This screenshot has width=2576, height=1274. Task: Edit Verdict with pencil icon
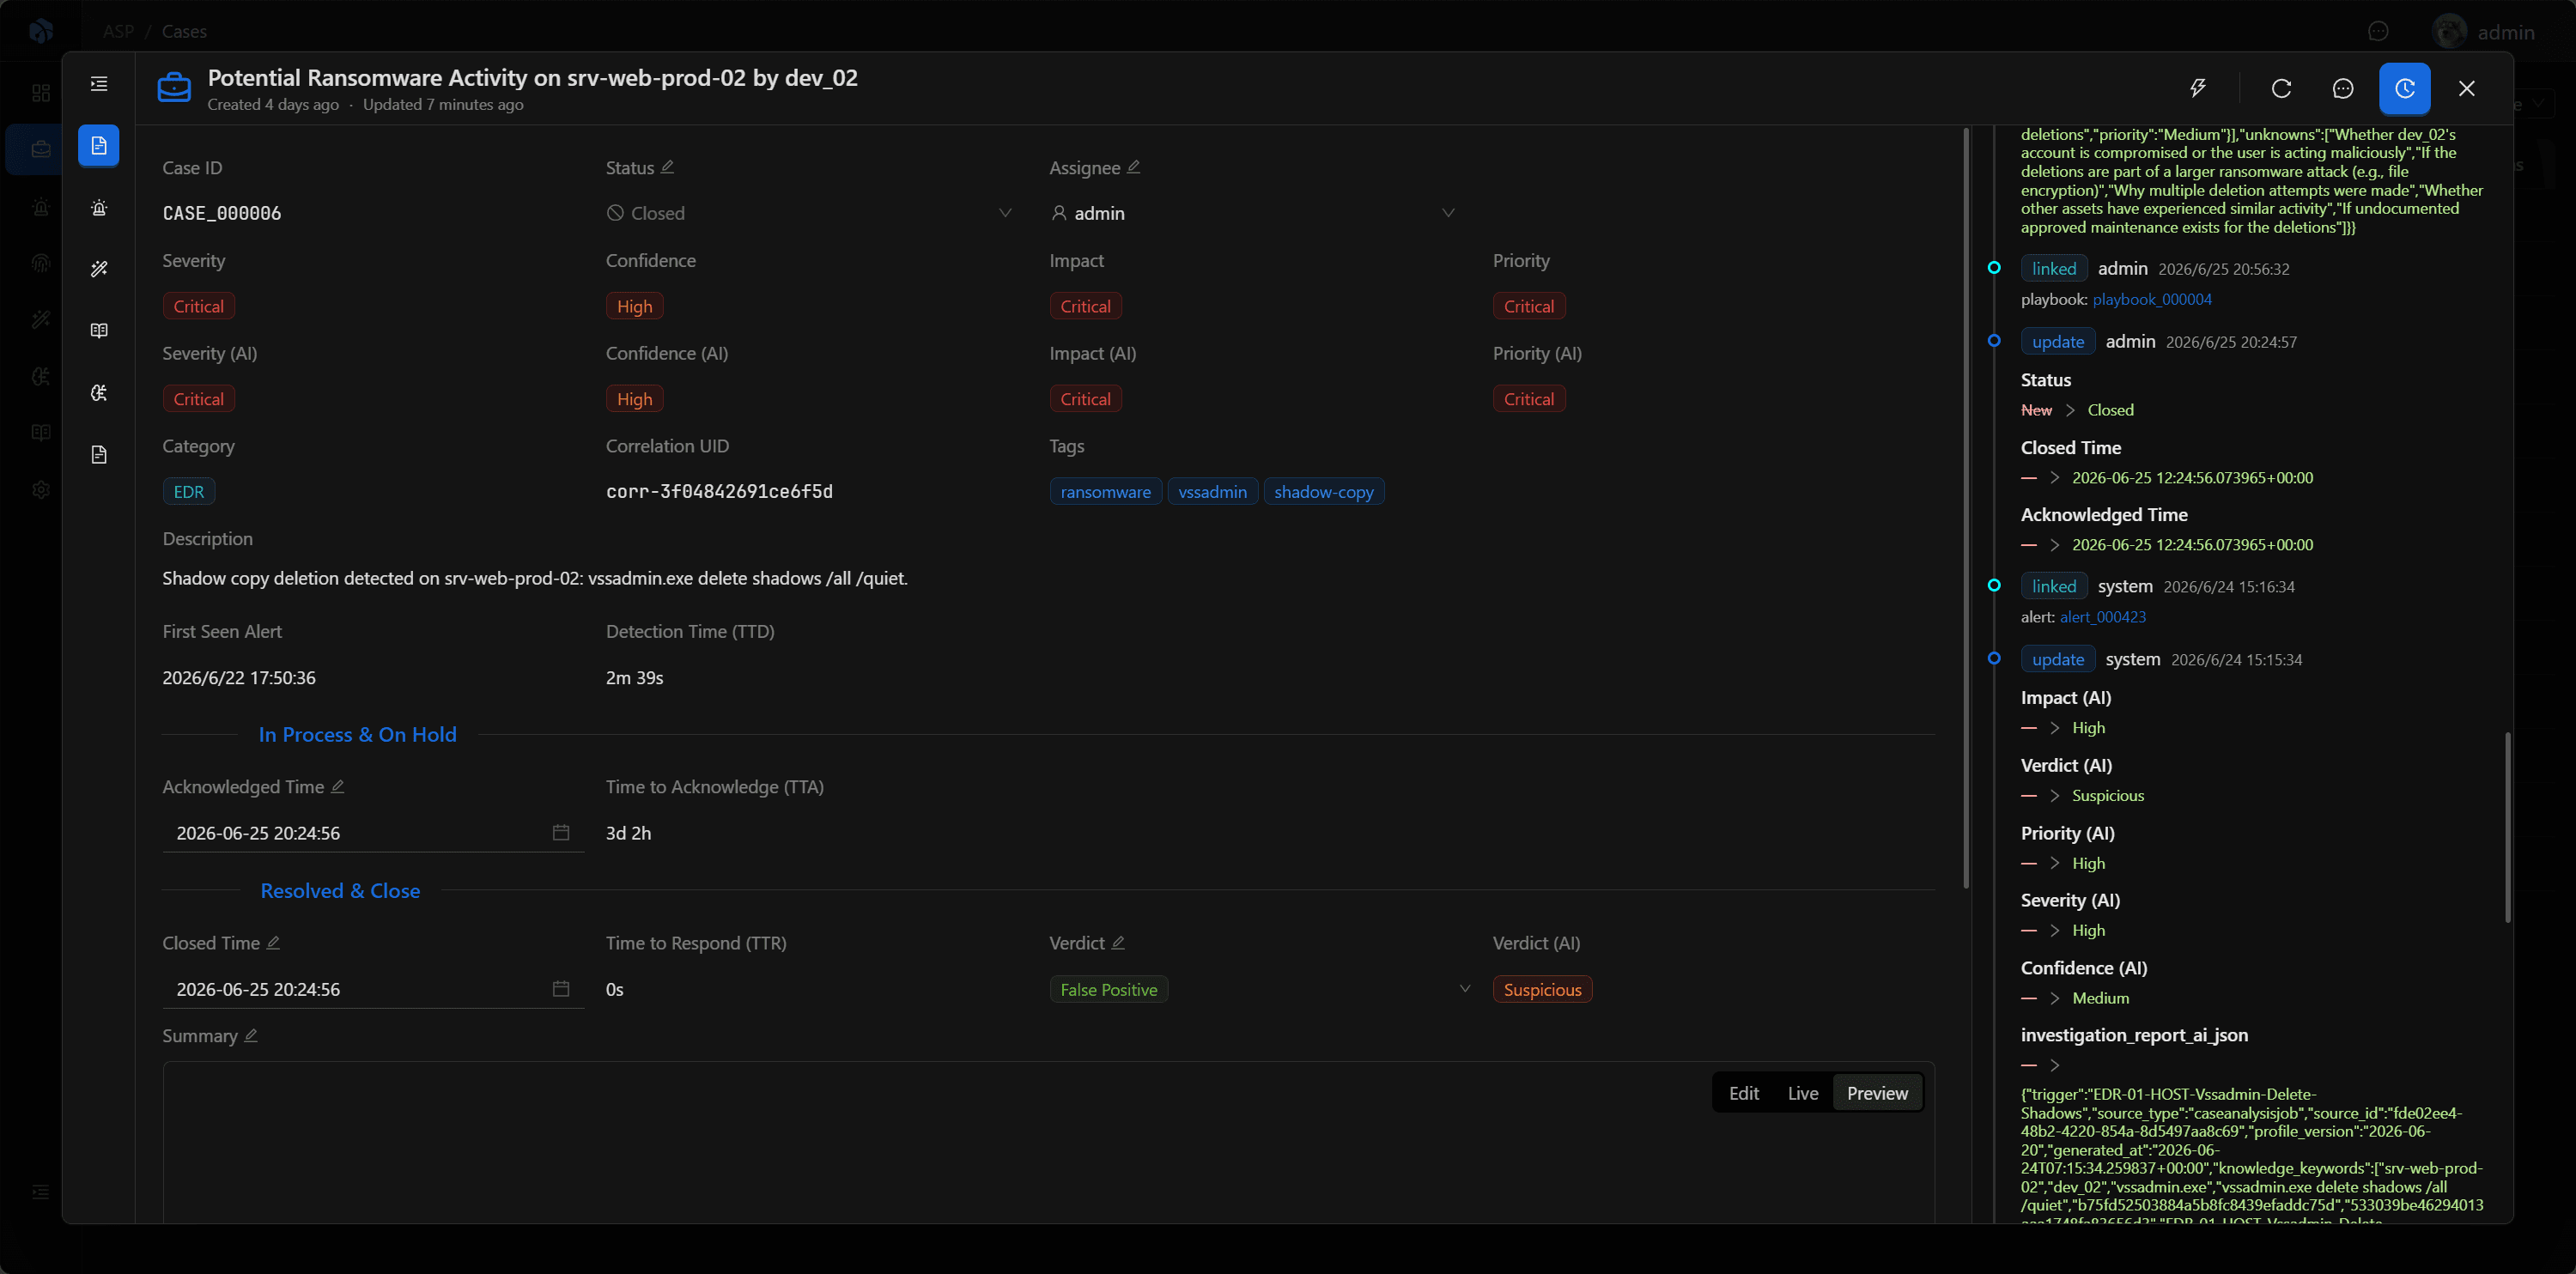coord(1118,943)
